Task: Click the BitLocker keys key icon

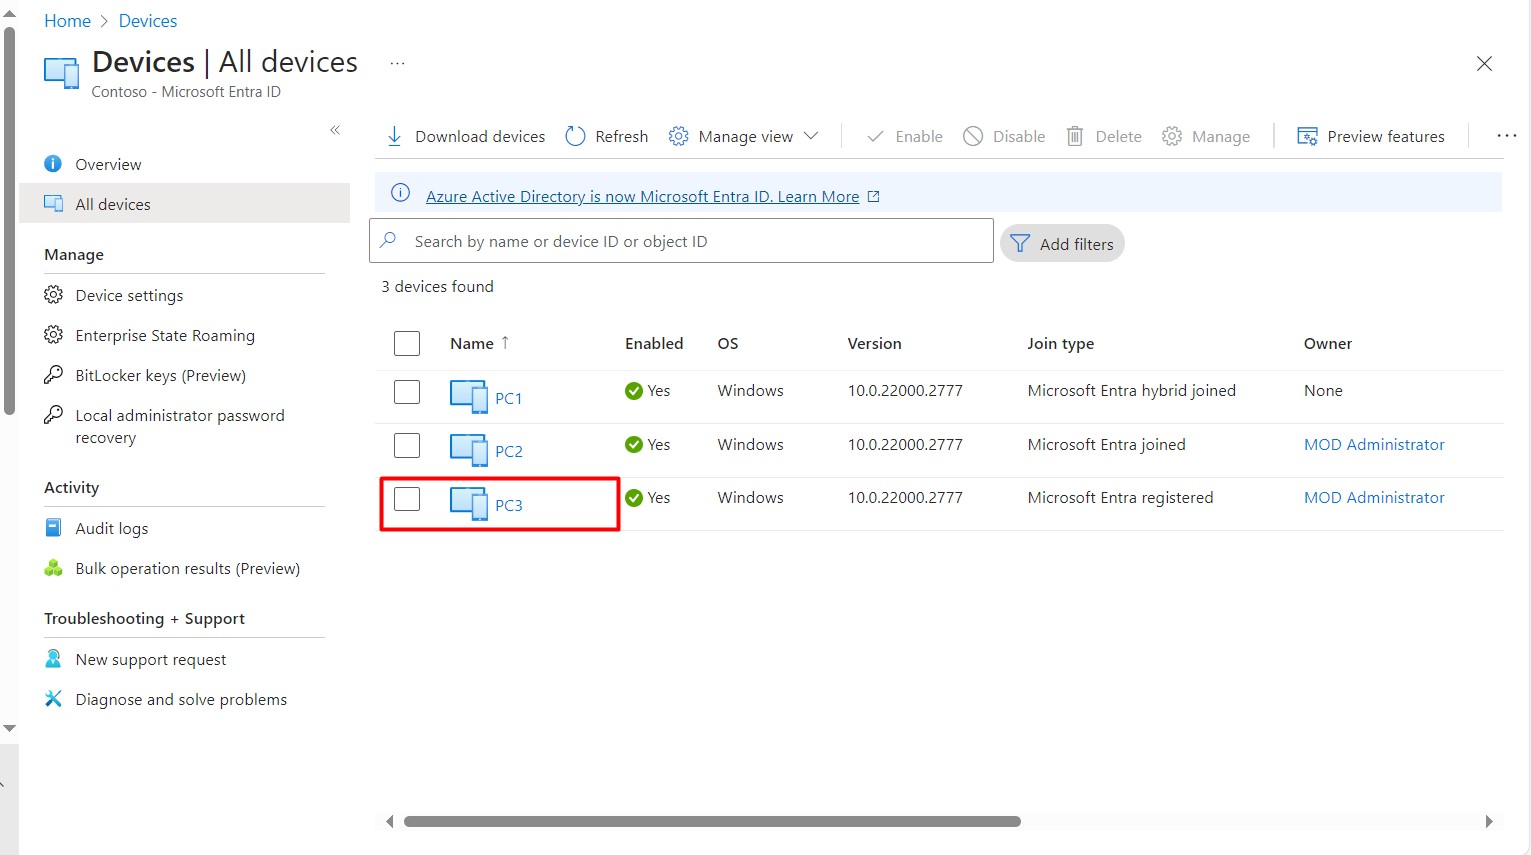Action: pos(53,375)
